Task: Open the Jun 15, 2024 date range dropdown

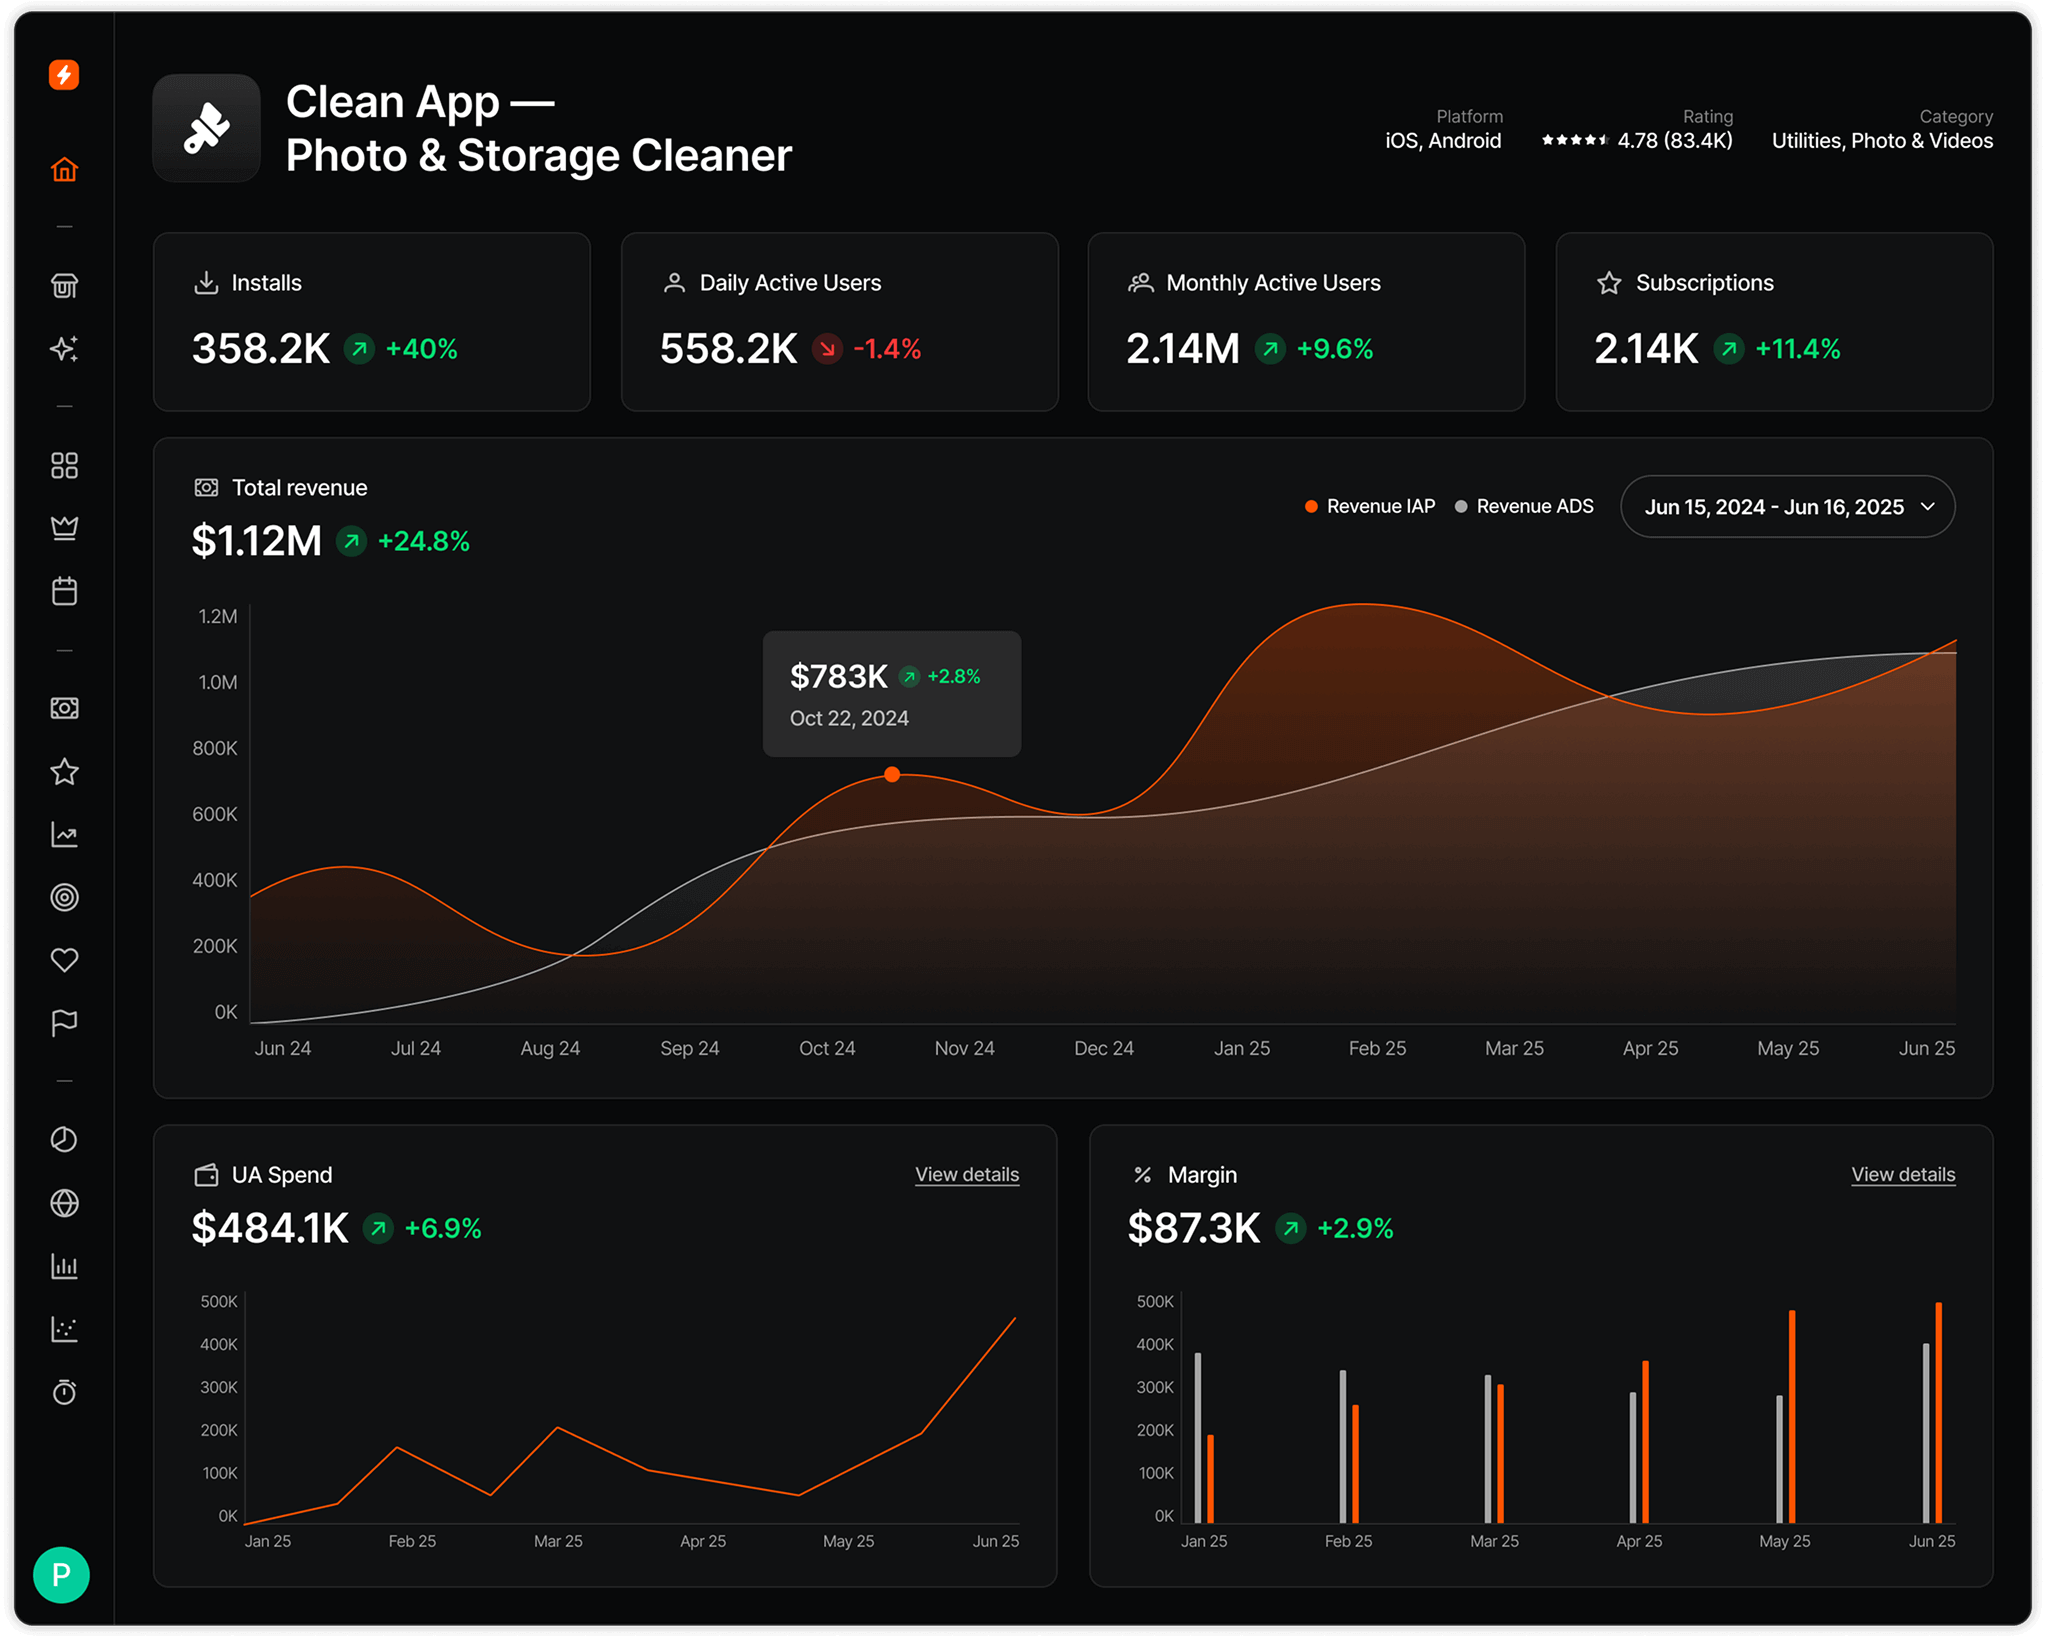Action: click(x=1787, y=506)
